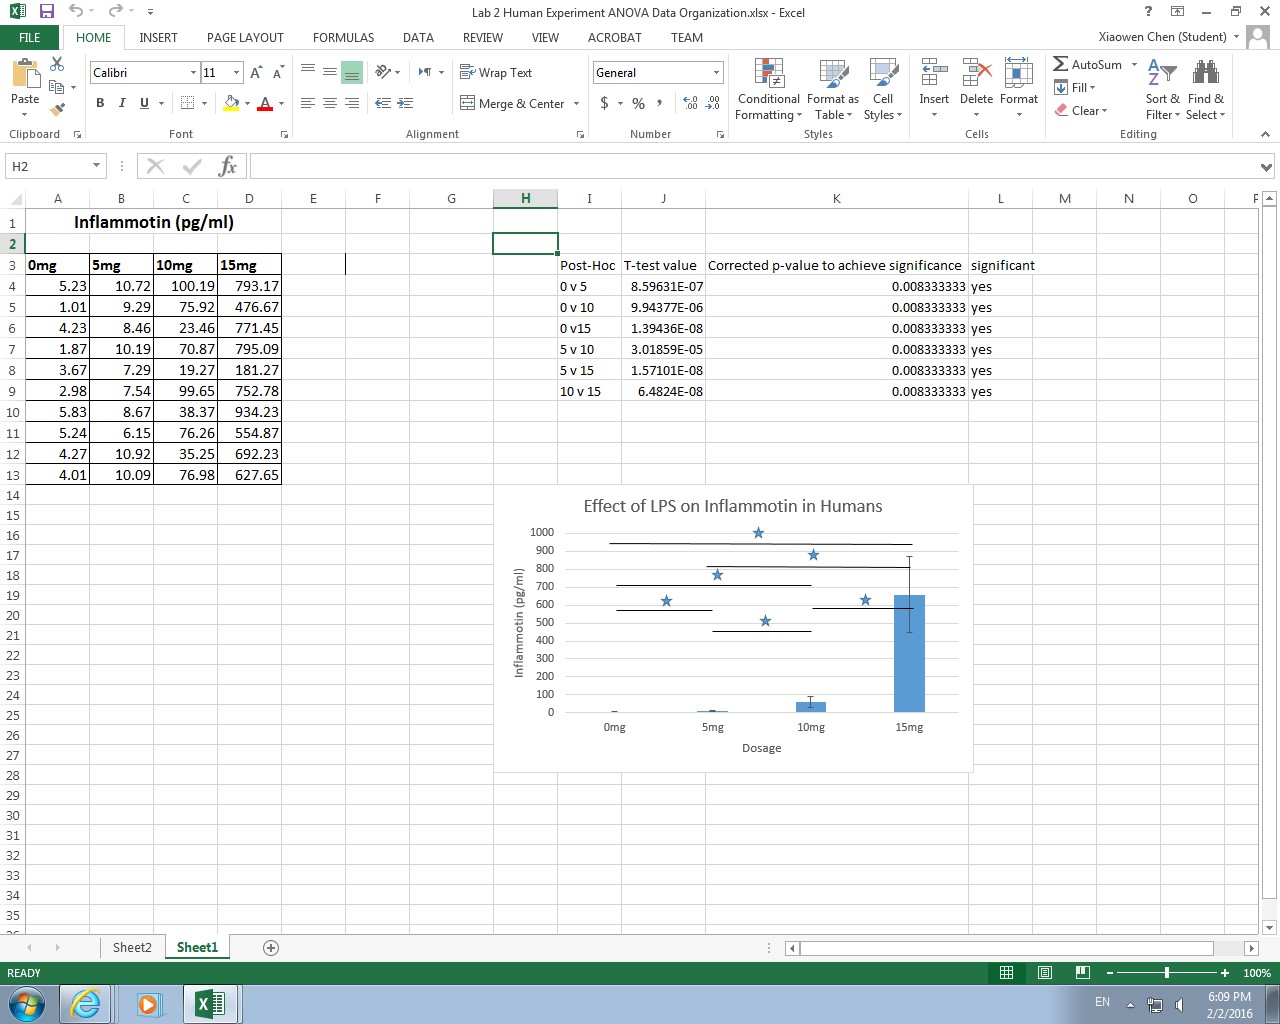The height and width of the screenshot is (1024, 1280).
Task: Switch to Sheet2 worksheet tab
Action: point(132,947)
